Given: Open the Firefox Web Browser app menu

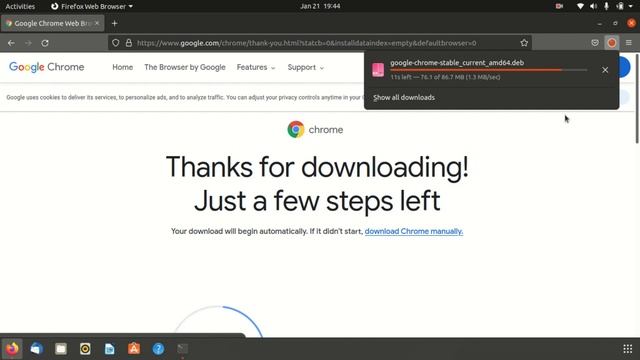Looking at the screenshot, I should click(92, 6).
